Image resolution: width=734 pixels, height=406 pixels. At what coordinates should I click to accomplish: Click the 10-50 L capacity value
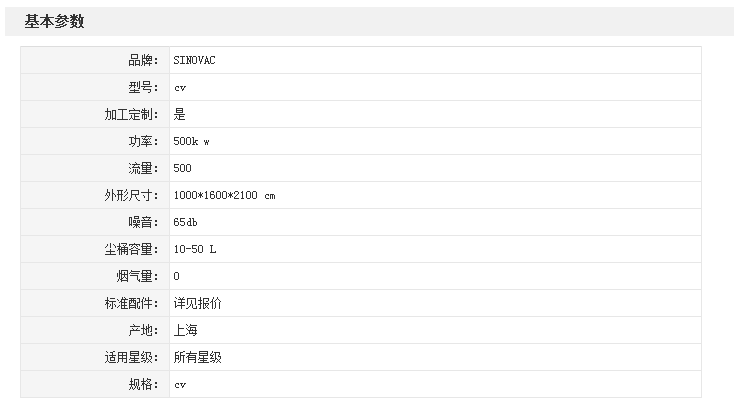(x=194, y=249)
